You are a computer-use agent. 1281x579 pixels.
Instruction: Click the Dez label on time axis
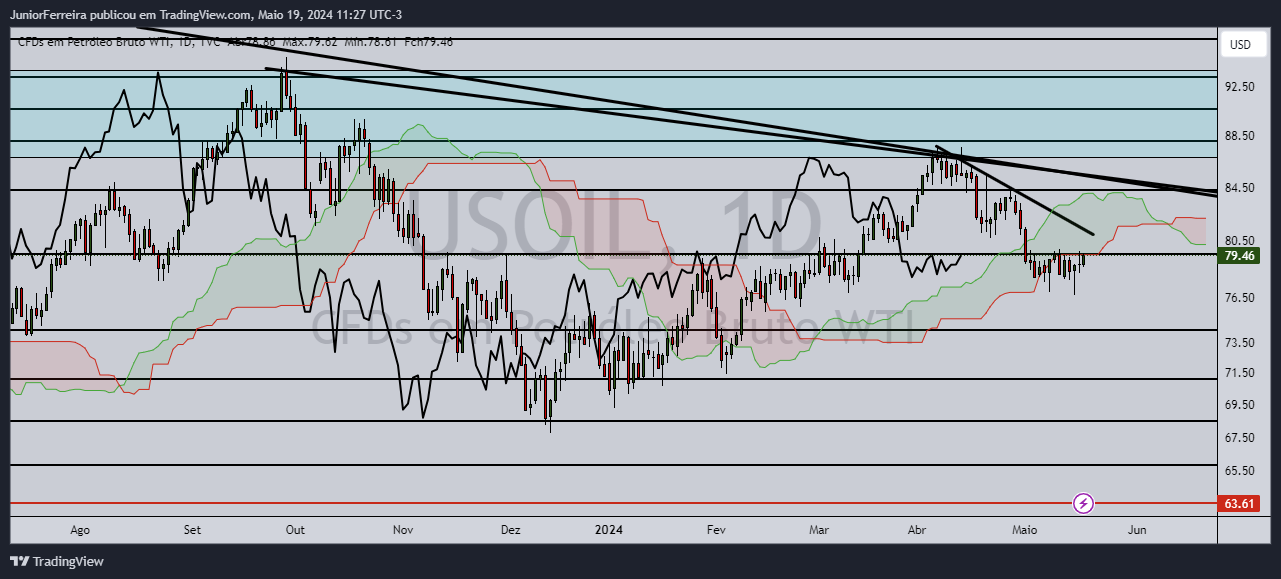click(511, 530)
